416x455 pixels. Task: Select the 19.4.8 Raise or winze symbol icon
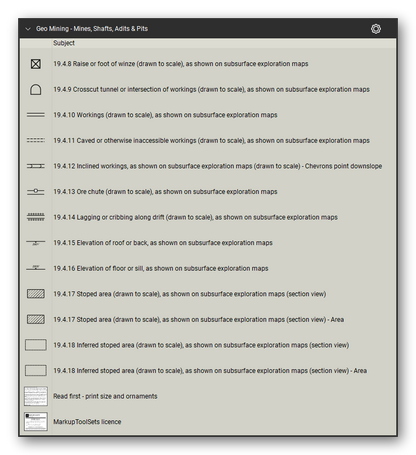[x=36, y=64]
